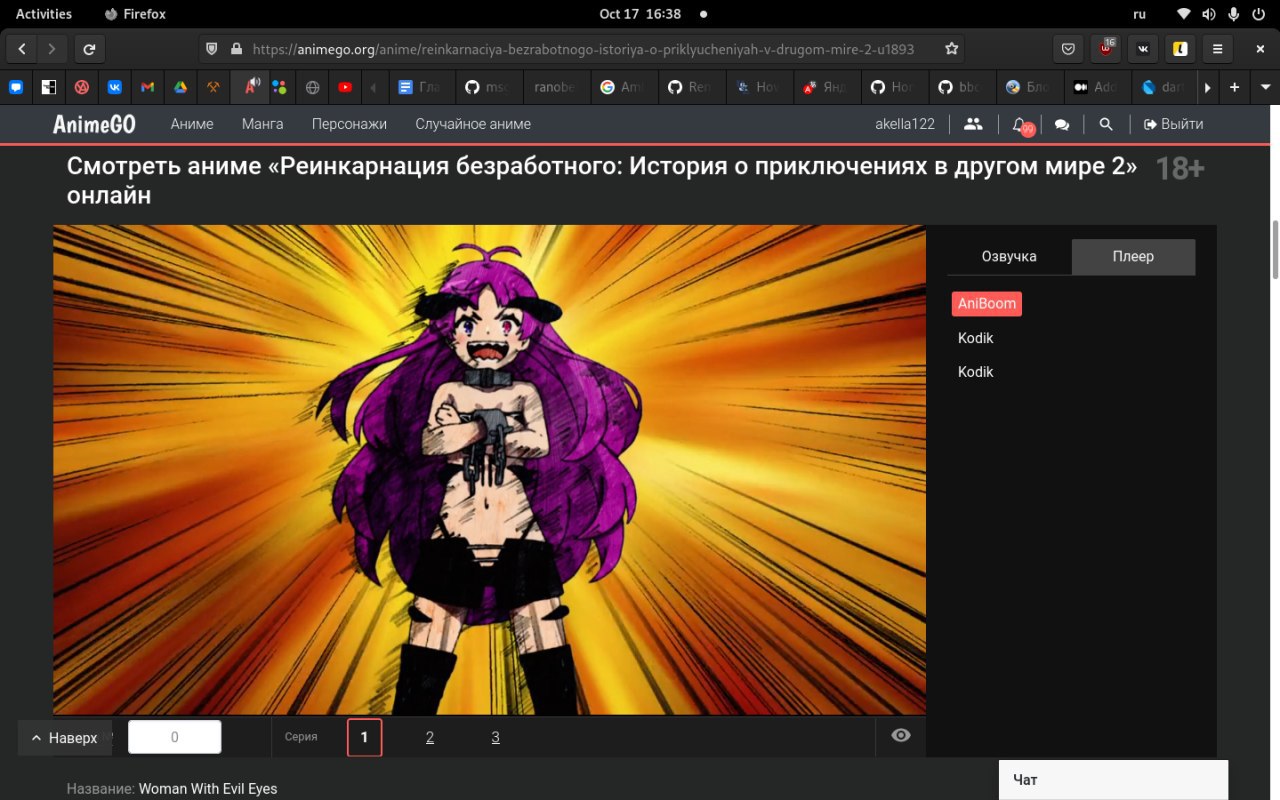
Task: Reload the page with the refresh button
Action: tap(89, 48)
